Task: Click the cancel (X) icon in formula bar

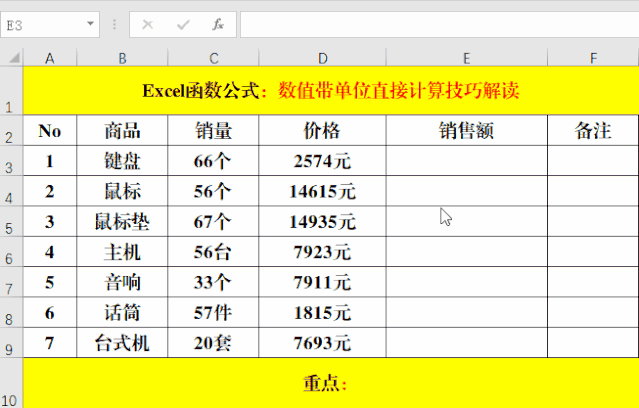Action: [148, 25]
